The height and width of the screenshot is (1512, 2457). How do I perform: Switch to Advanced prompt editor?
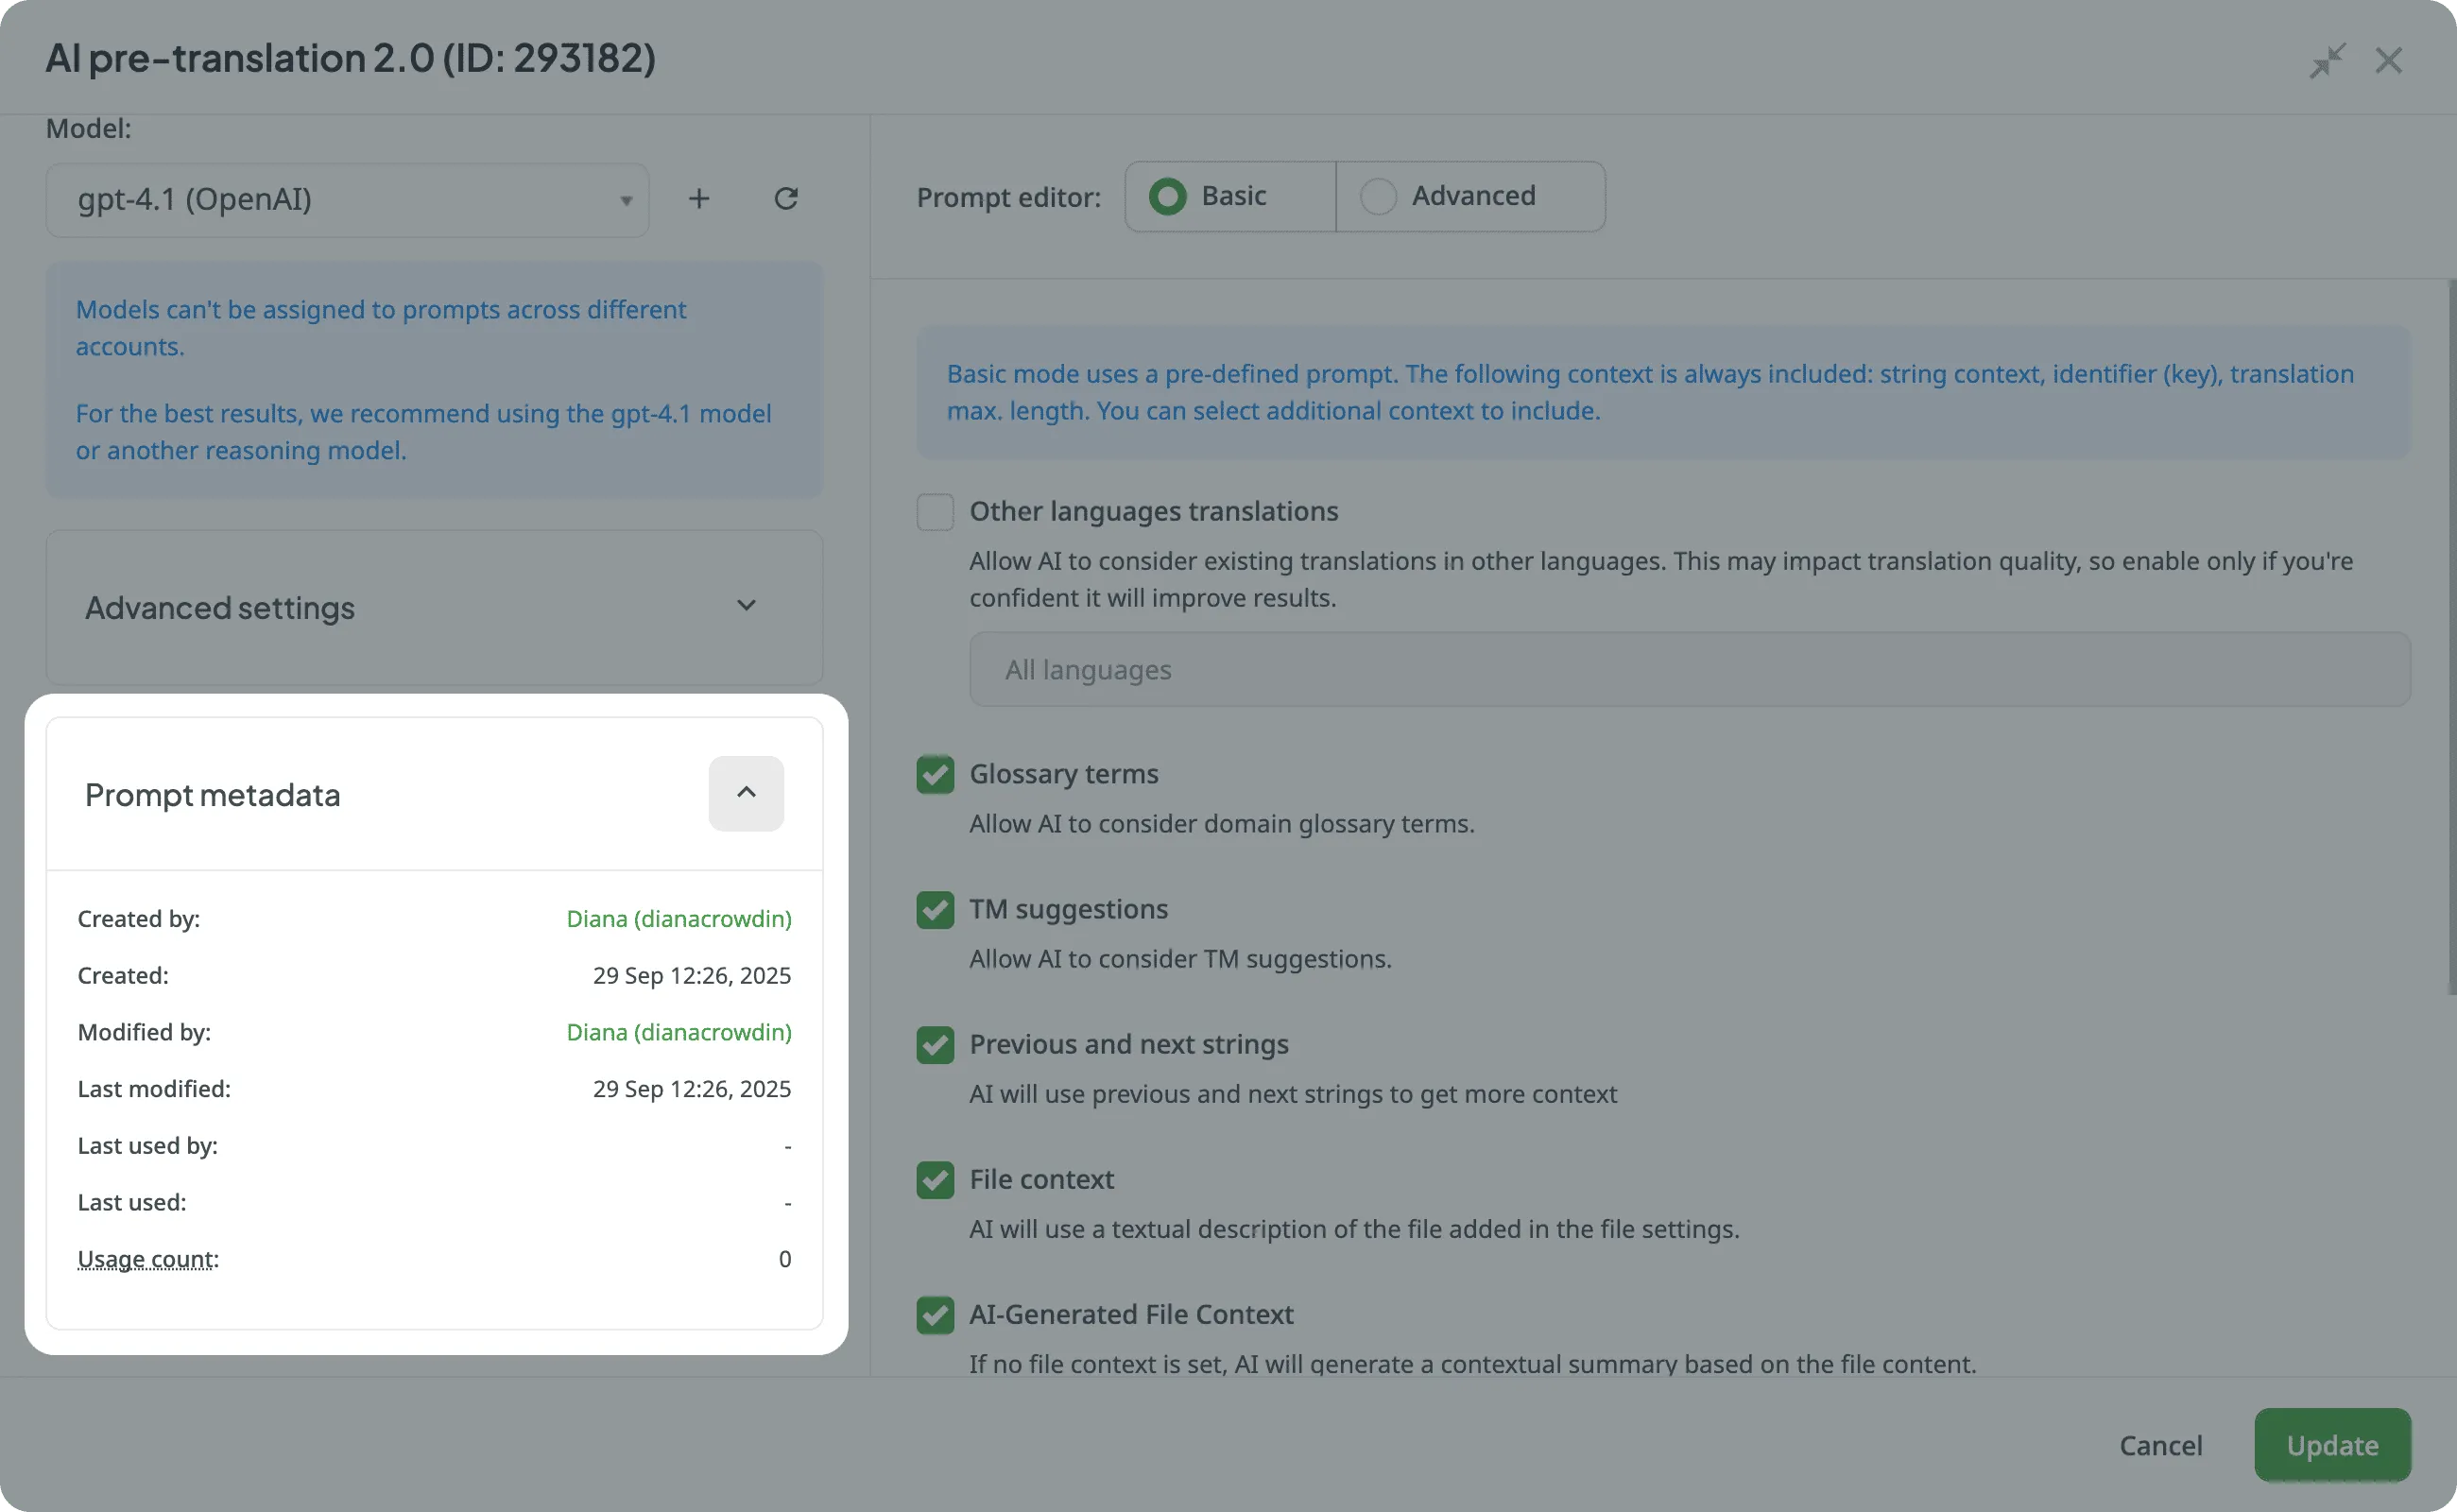pyautogui.click(x=1378, y=197)
